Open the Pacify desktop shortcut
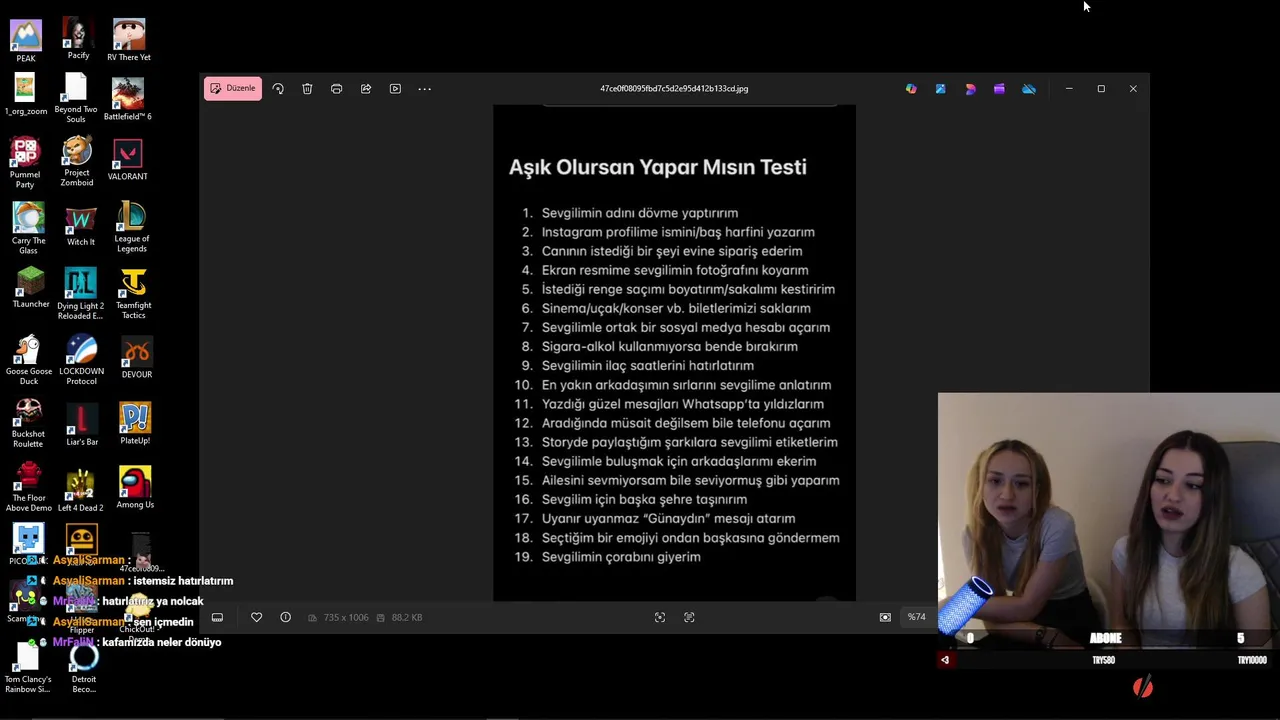 (78, 40)
